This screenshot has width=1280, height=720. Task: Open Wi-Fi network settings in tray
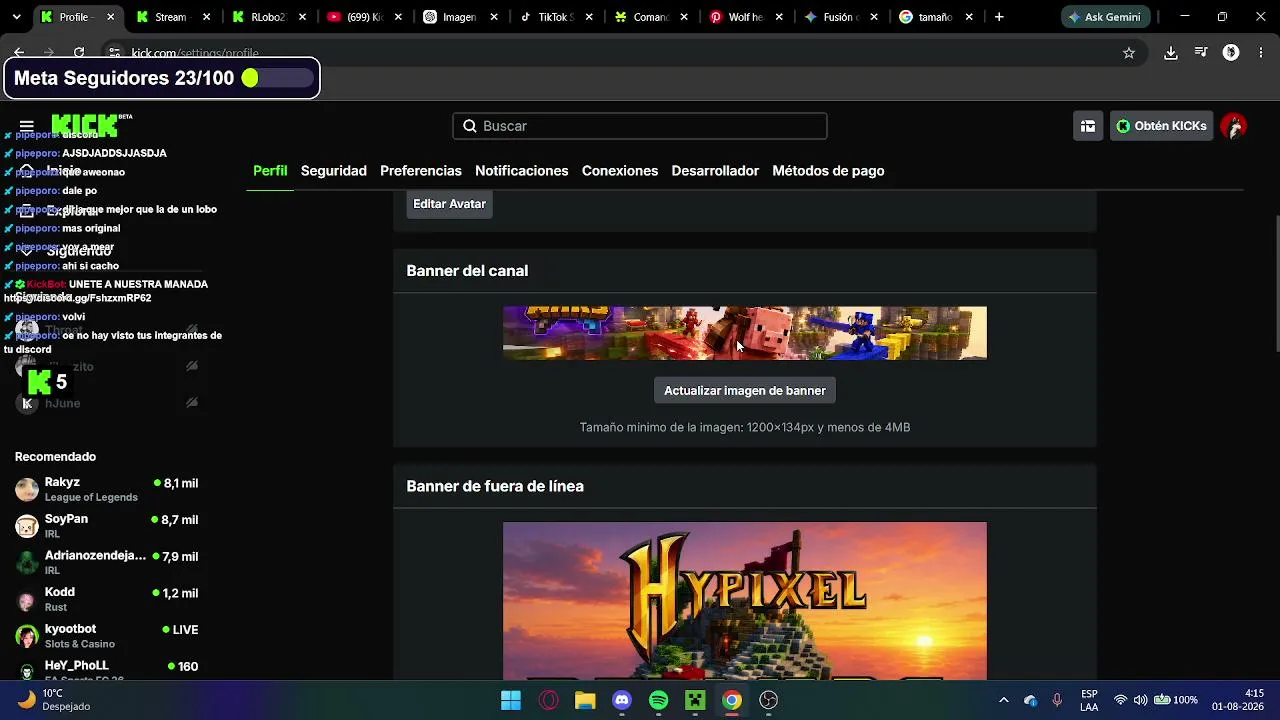[1120, 700]
